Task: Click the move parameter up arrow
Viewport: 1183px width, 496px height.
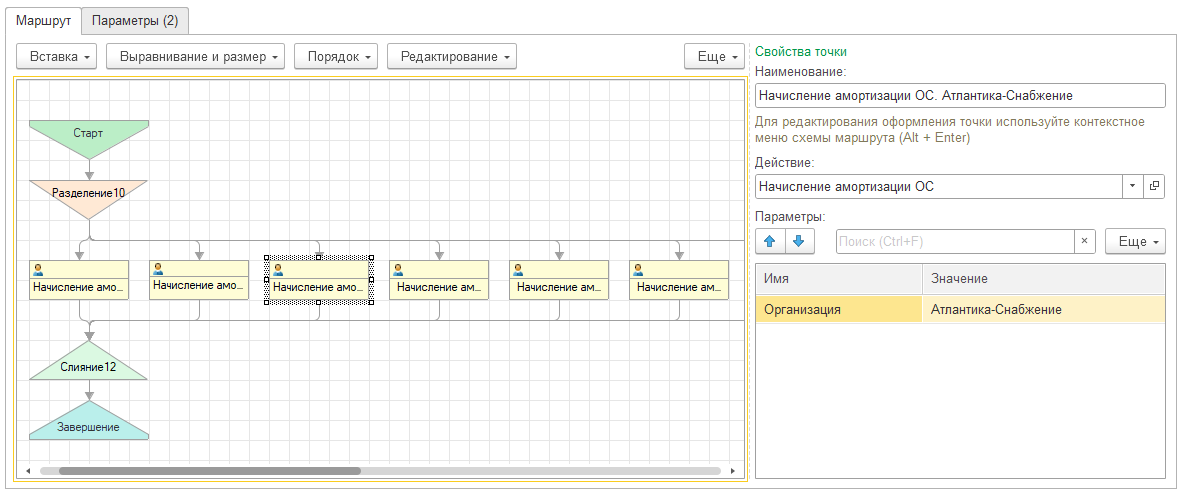Action: tap(770, 241)
